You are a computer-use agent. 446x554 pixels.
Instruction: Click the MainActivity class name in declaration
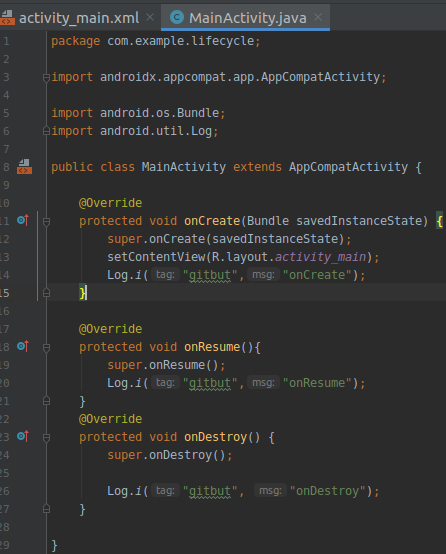[184, 167]
